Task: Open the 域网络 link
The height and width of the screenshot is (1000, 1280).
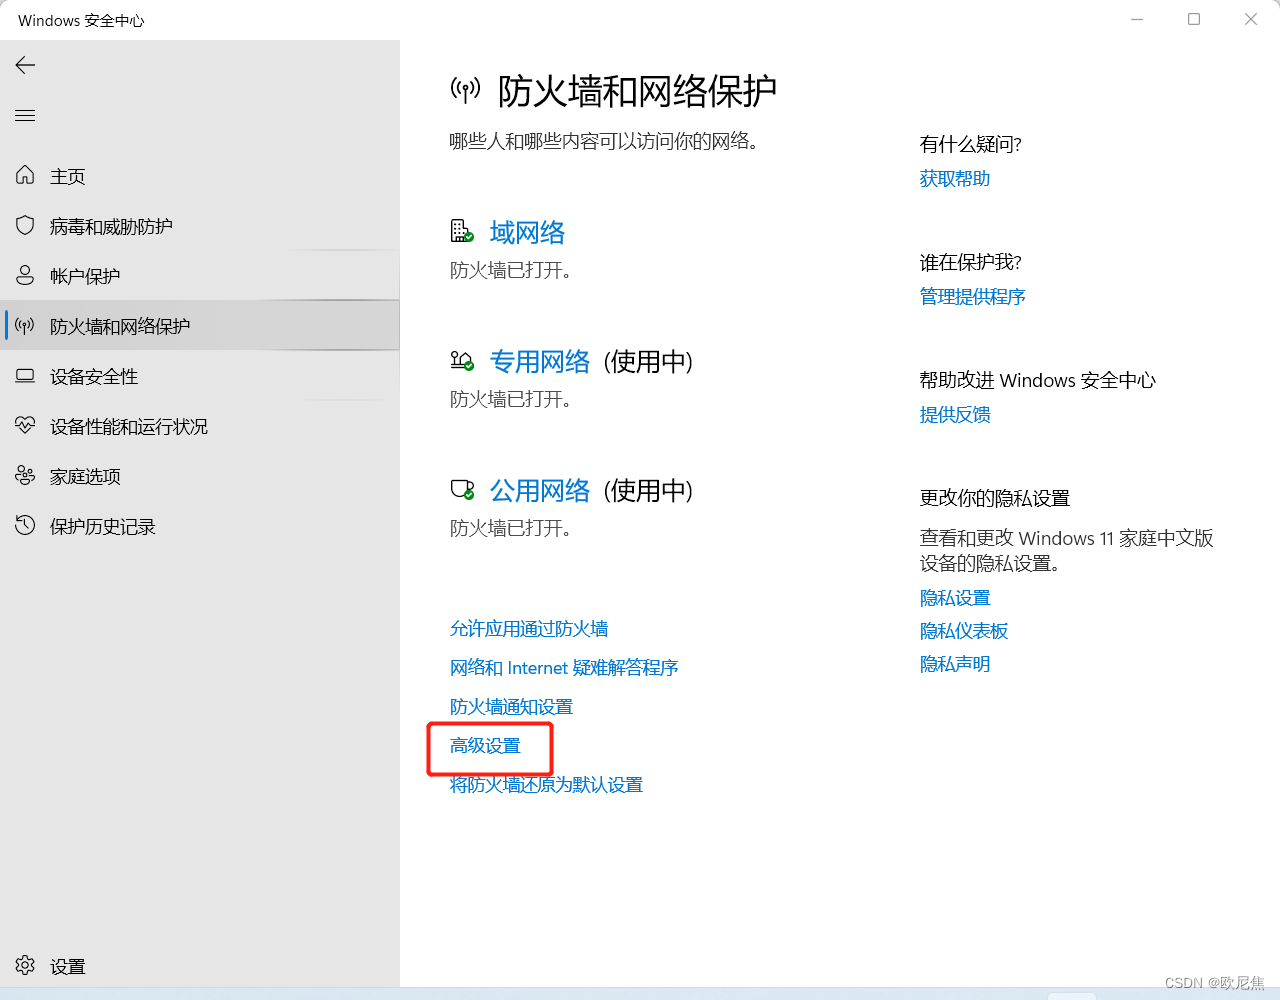Action: [527, 233]
